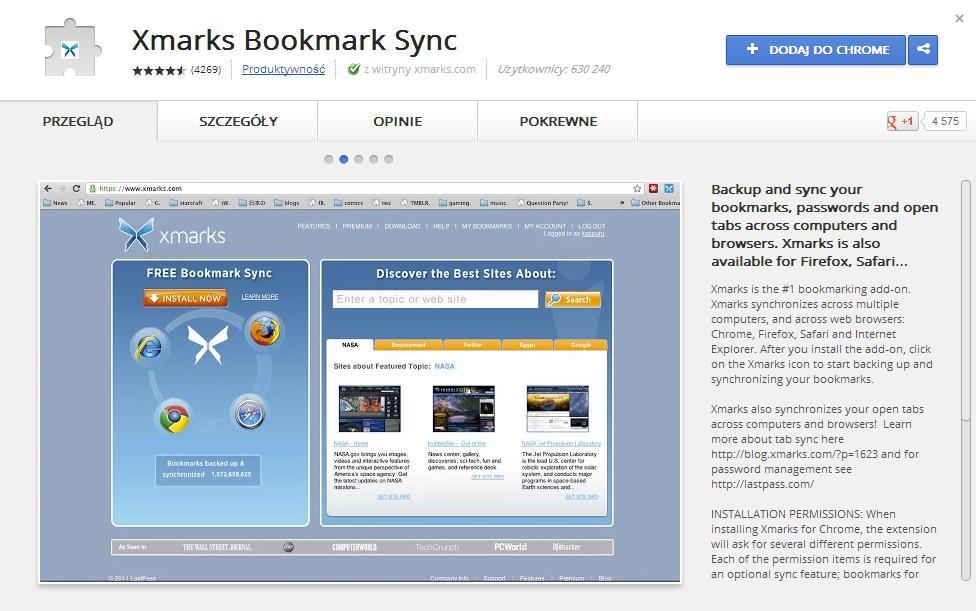Open the Produktywność category link
The image size is (976, 611).
[x=283, y=69]
